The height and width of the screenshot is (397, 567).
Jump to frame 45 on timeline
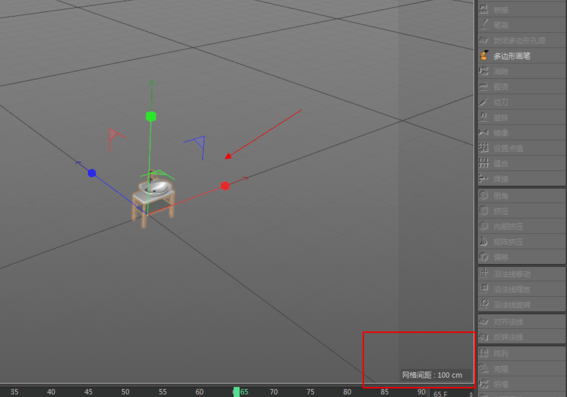pyautogui.click(x=89, y=392)
